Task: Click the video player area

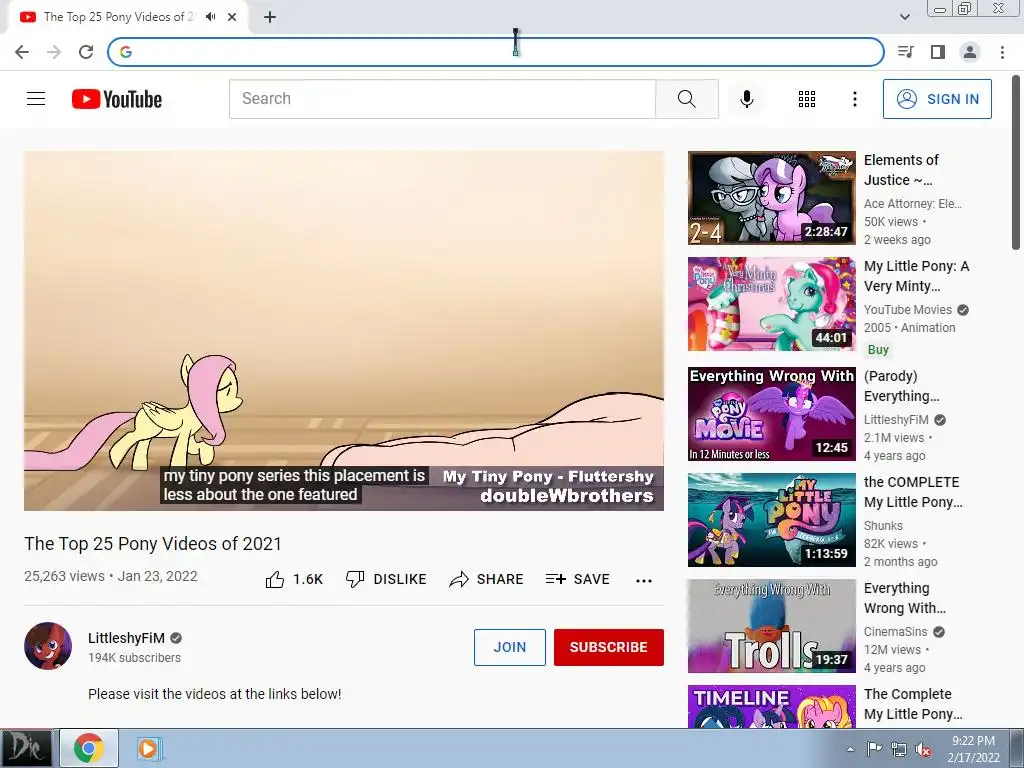Action: click(x=344, y=331)
